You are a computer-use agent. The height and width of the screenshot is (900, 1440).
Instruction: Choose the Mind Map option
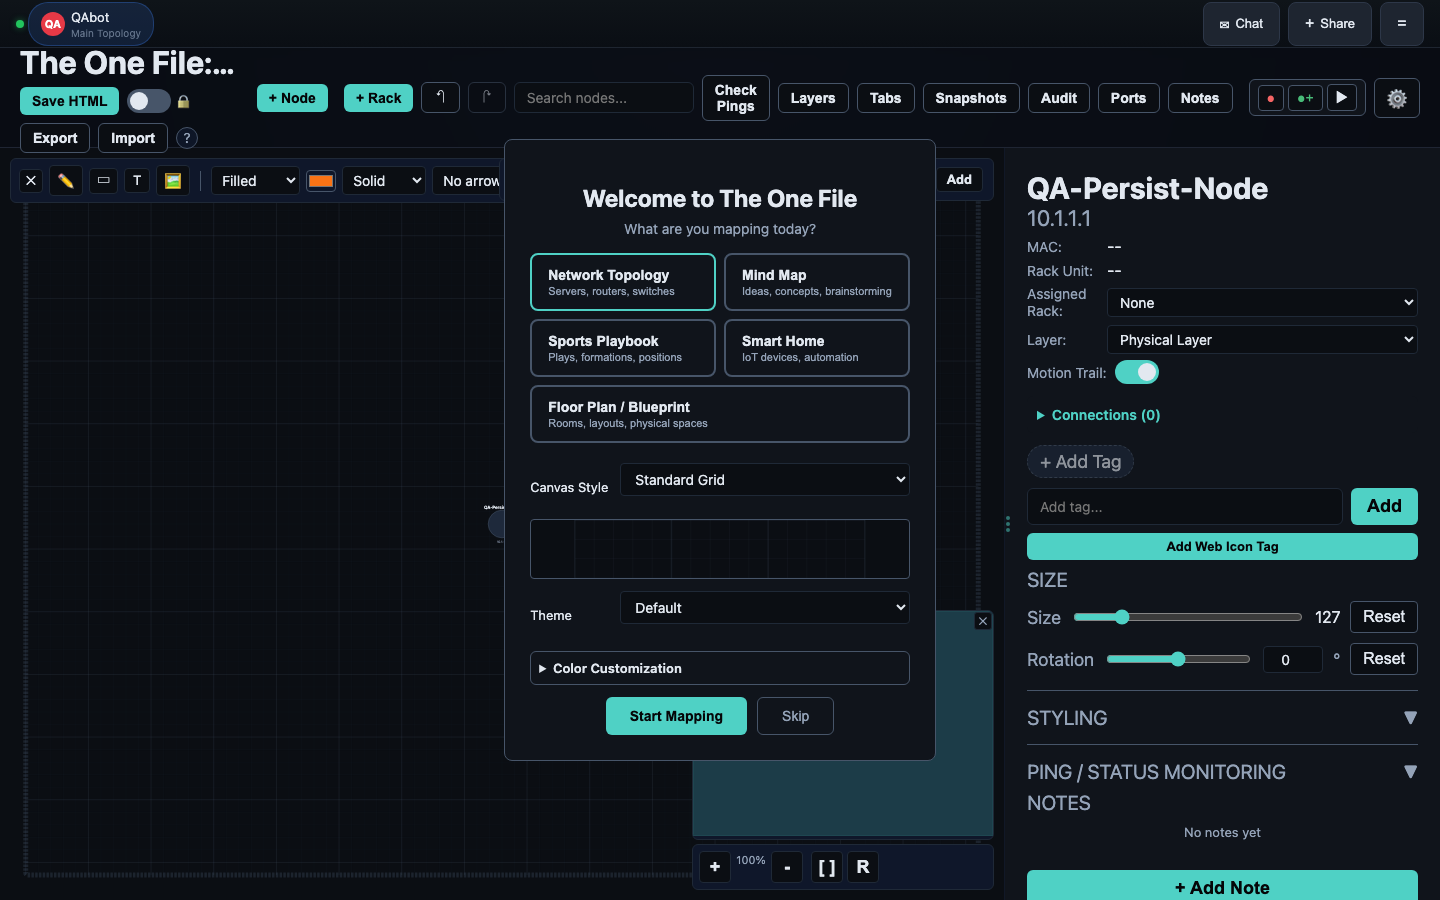pos(817,282)
